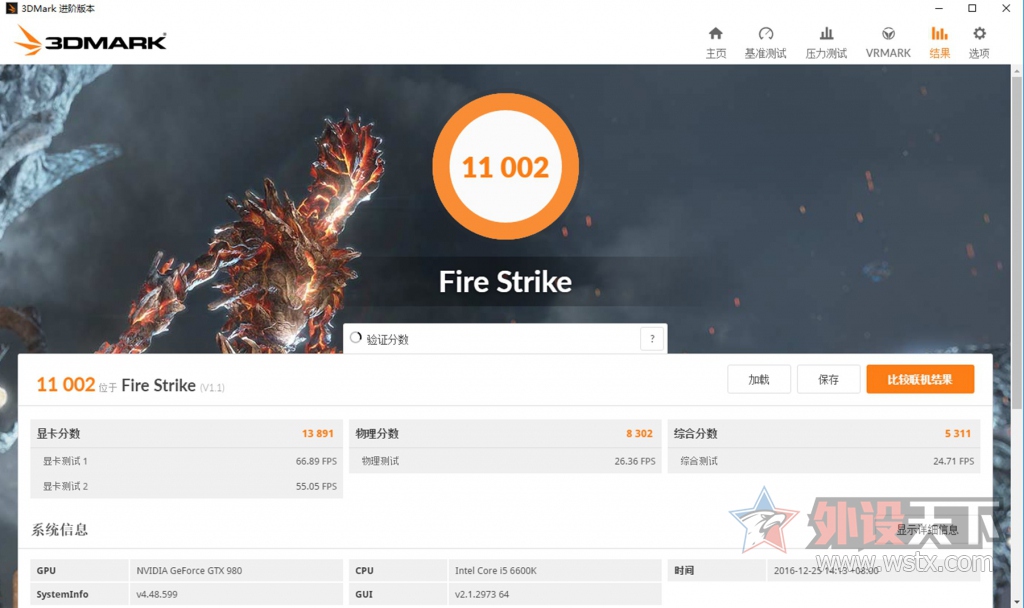Click the Fire Strike title text

coord(505,282)
